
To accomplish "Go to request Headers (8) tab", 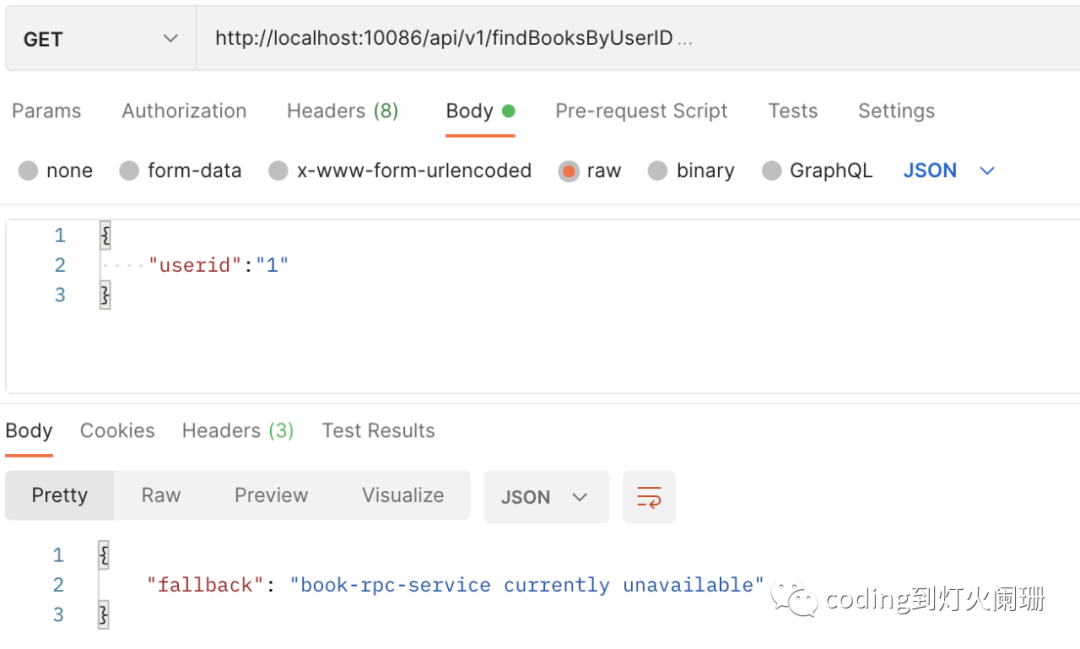I will pos(342,111).
